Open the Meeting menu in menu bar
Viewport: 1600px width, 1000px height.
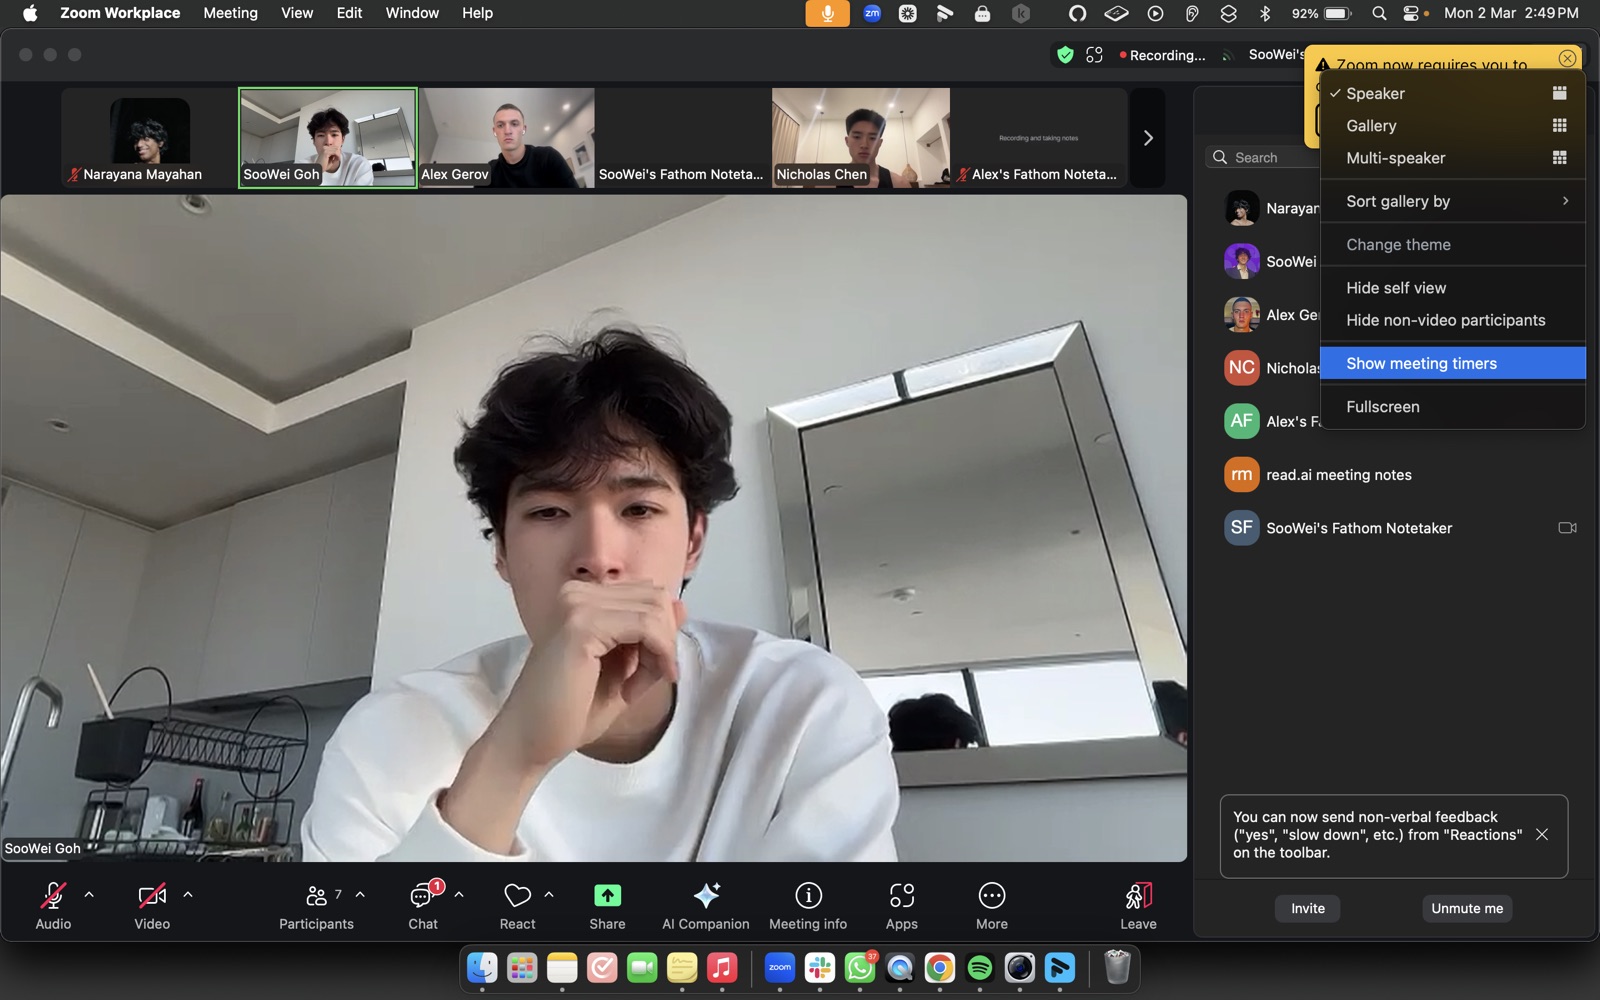tap(230, 13)
